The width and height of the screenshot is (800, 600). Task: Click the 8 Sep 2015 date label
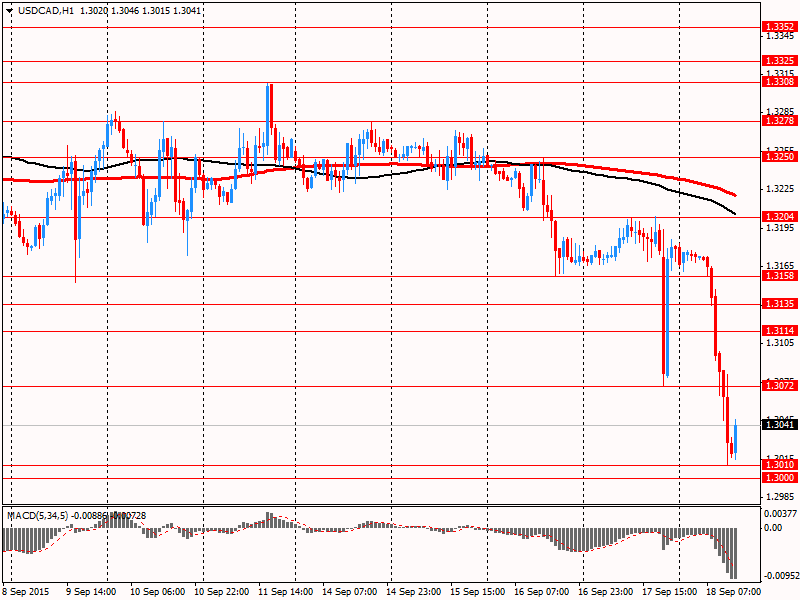pos(26,592)
